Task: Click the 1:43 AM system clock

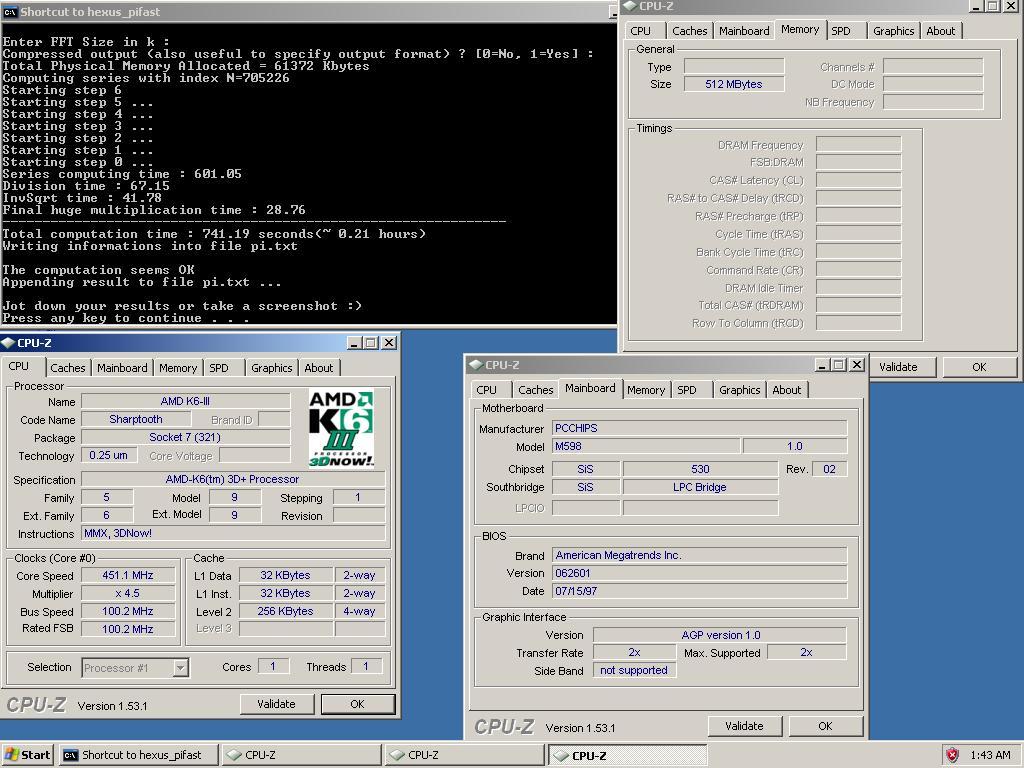Action: (x=991, y=756)
